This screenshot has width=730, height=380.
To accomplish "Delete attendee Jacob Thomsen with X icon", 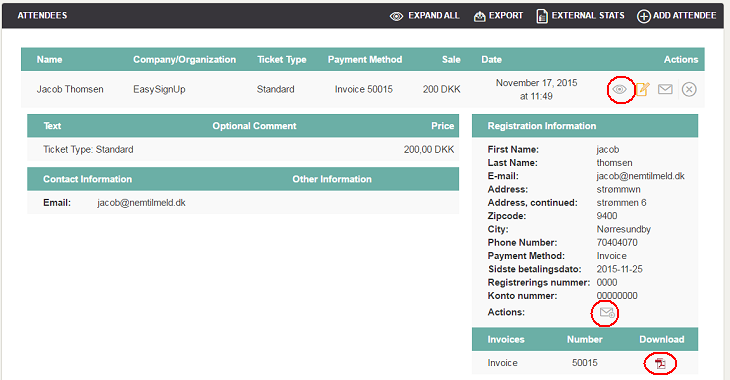I will pyautogui.click(x=689, y=89).
